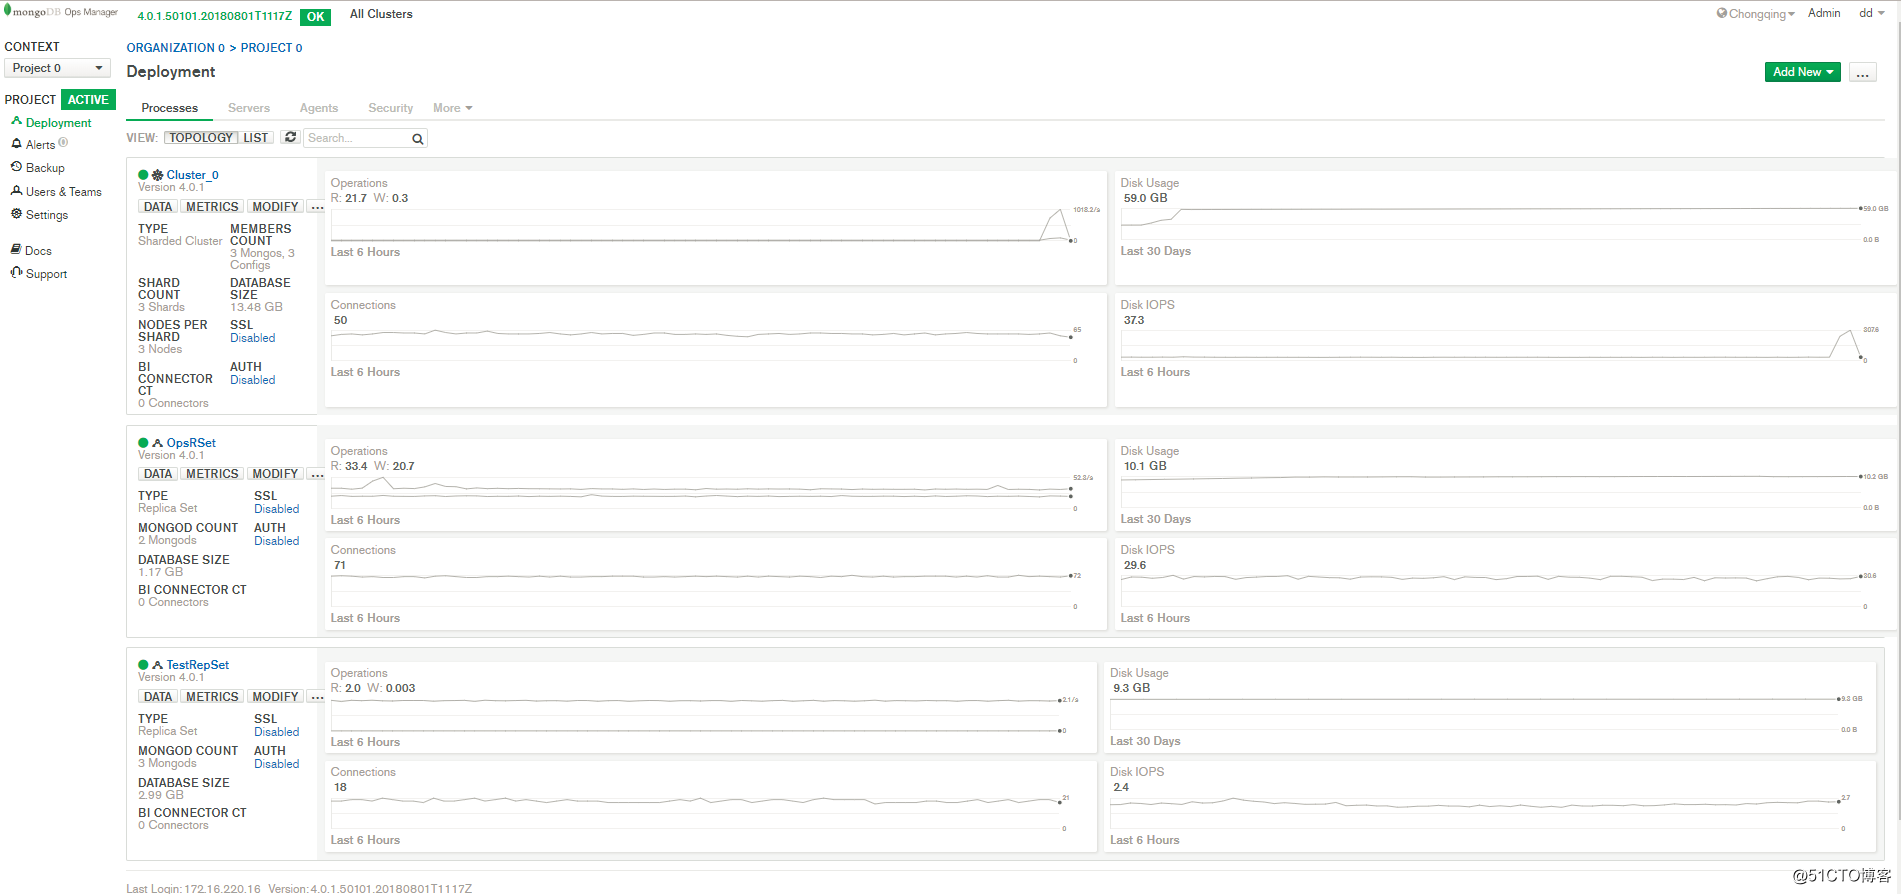Open the Project 0 context dropdown
The width and height of the screenshot is (1901, 894).
coord(57,68)
